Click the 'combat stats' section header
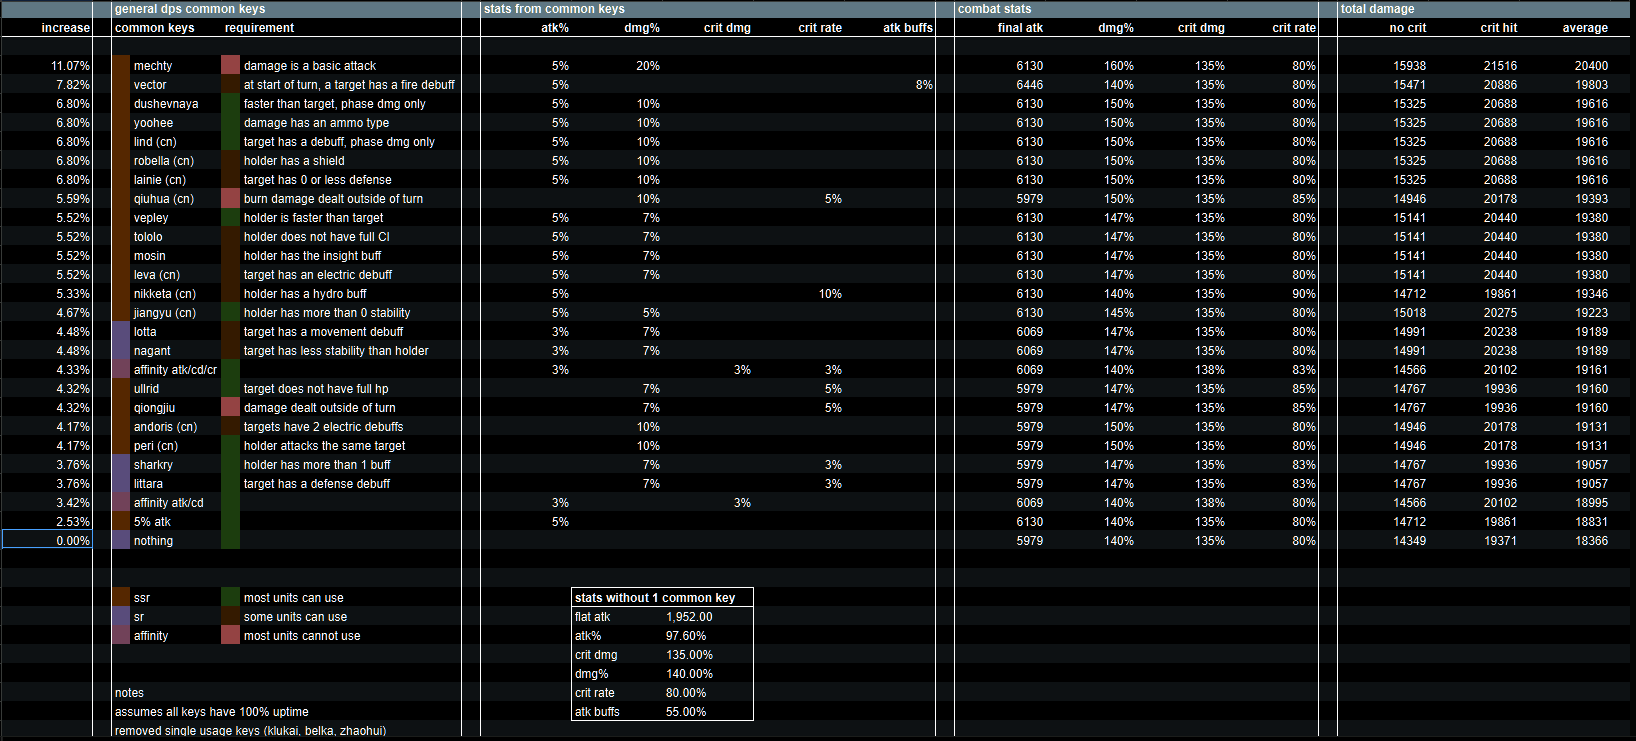The image size is (1636, 741). click(x=994, y=9)
